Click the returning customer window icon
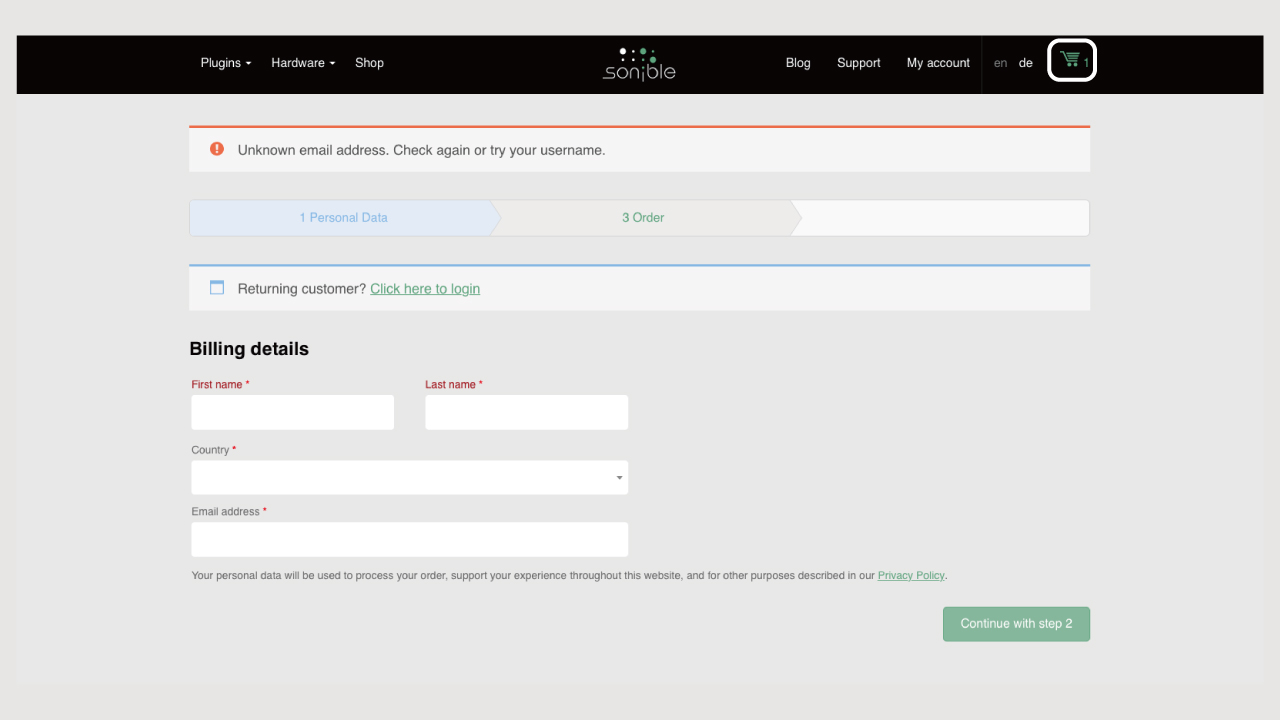This screenshot has width=1280, height=720. coord(217,288)
